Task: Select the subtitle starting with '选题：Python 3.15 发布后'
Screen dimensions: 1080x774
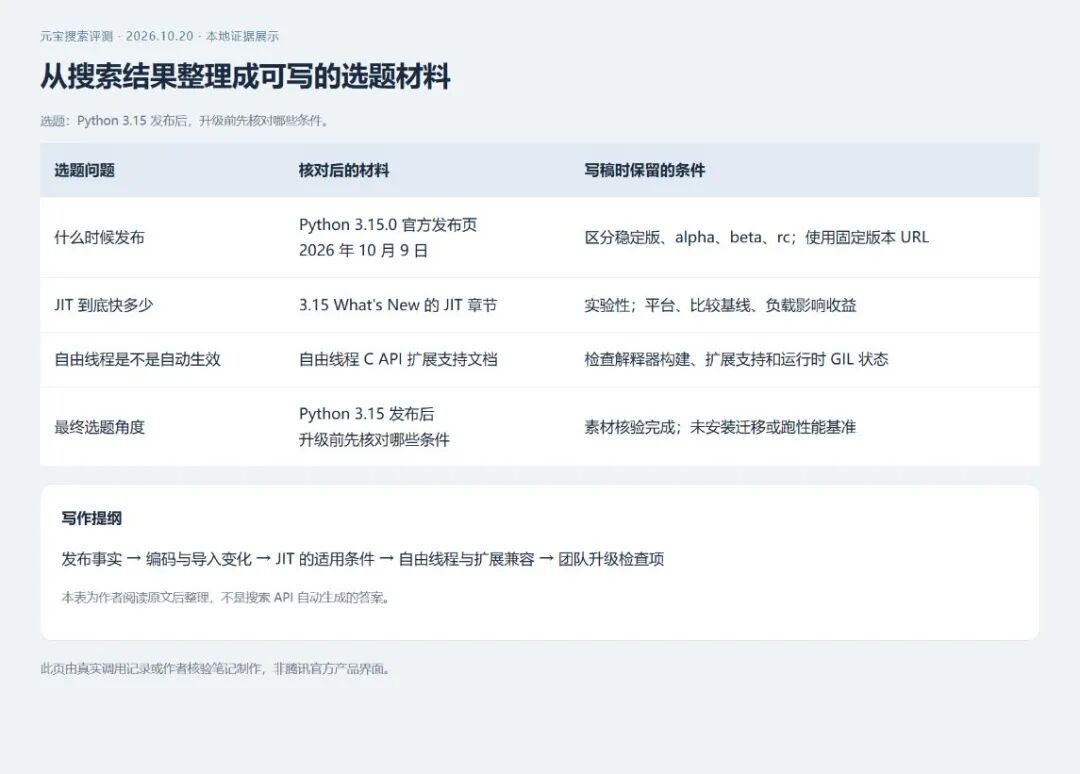Action: [x=186, y=121]
